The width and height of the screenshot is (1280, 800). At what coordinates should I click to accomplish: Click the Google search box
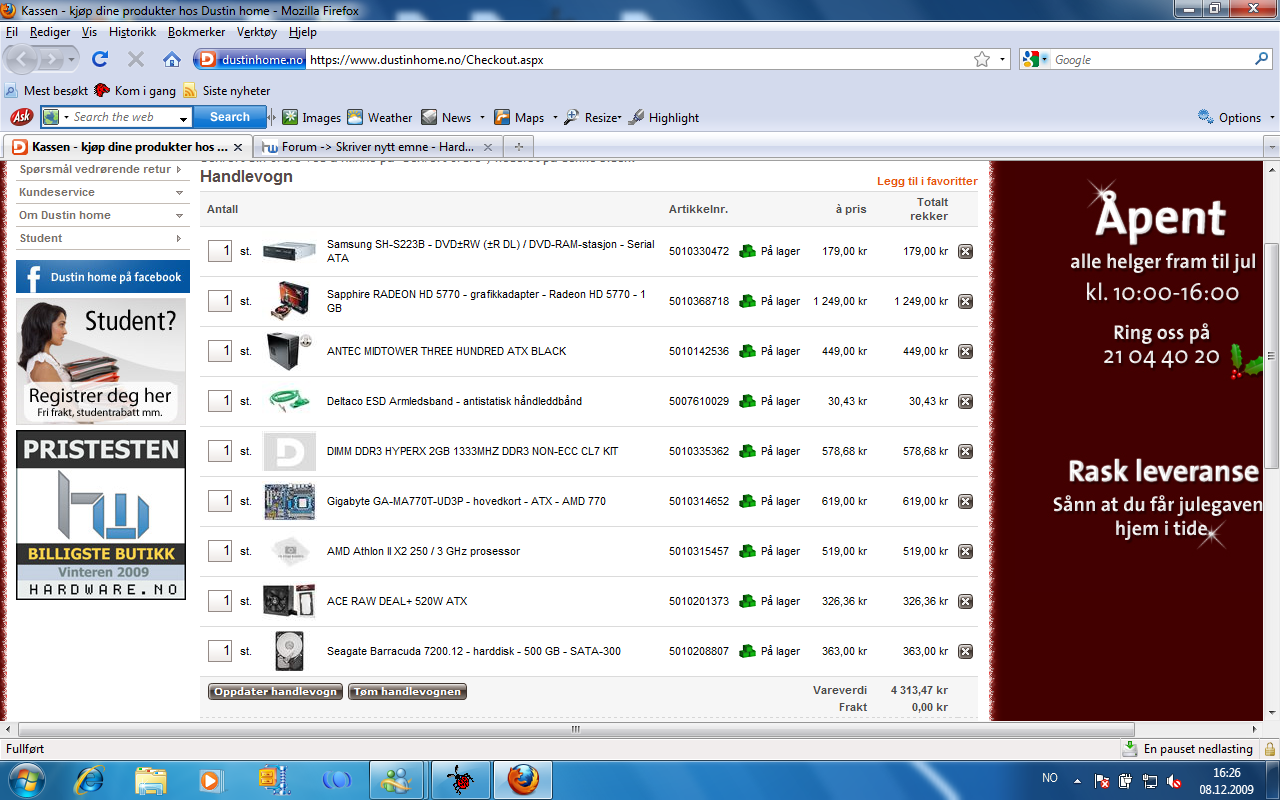[1144, 60]
